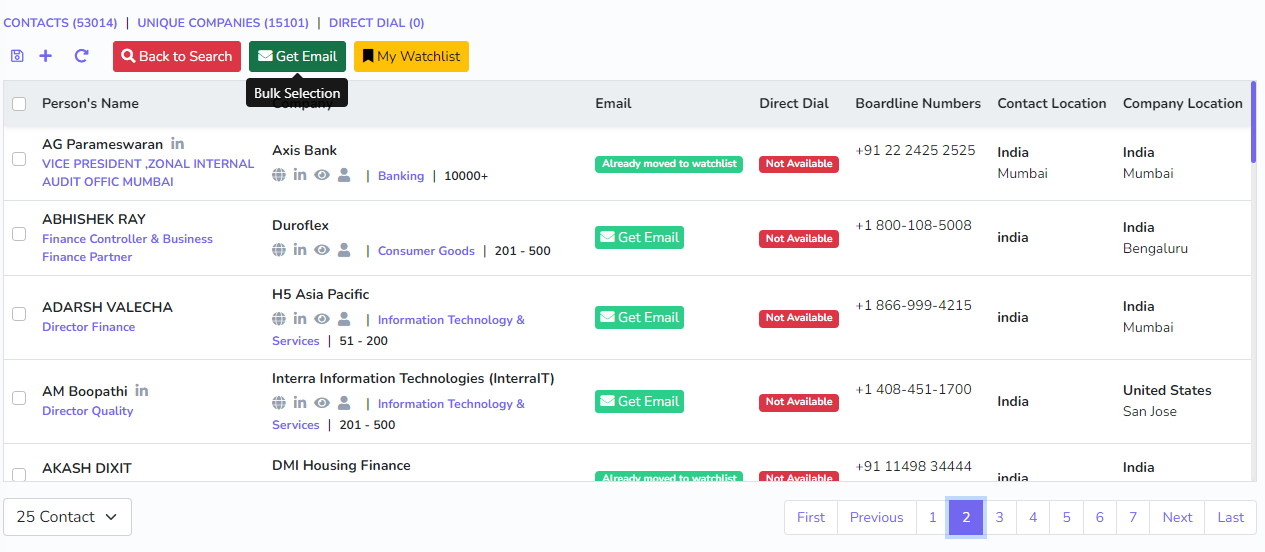Open AG Parameswaran's LinkedIn profile icon
The width and height of the screenshot is (1265, 552).
(x=177, y=144)
